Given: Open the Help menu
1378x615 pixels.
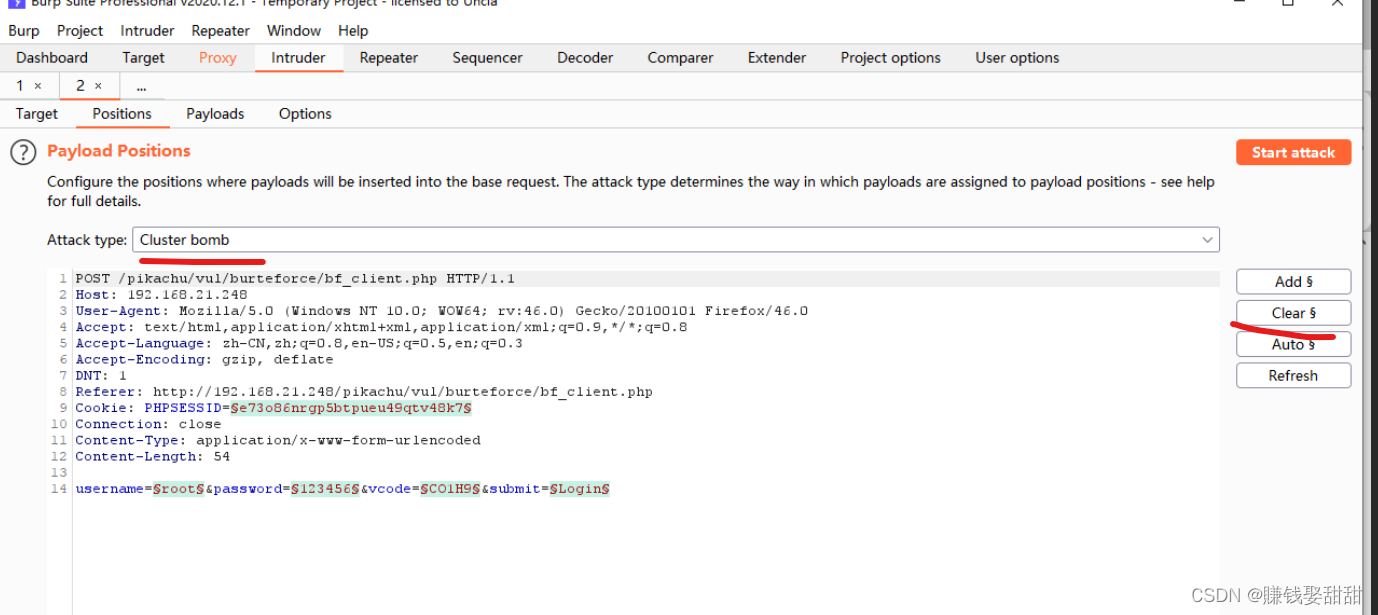Looking at the screenshot, I should click(x=353, y=31).
